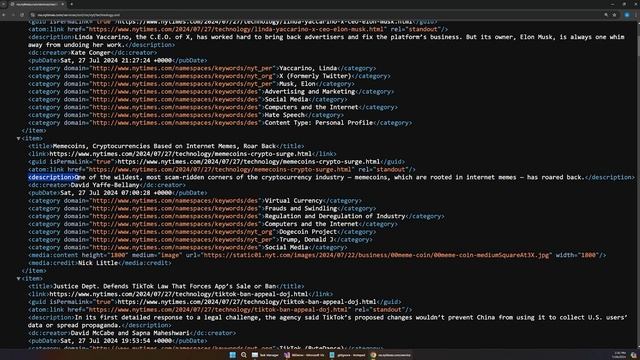Open site information icon in address bar

coord(33,15)
